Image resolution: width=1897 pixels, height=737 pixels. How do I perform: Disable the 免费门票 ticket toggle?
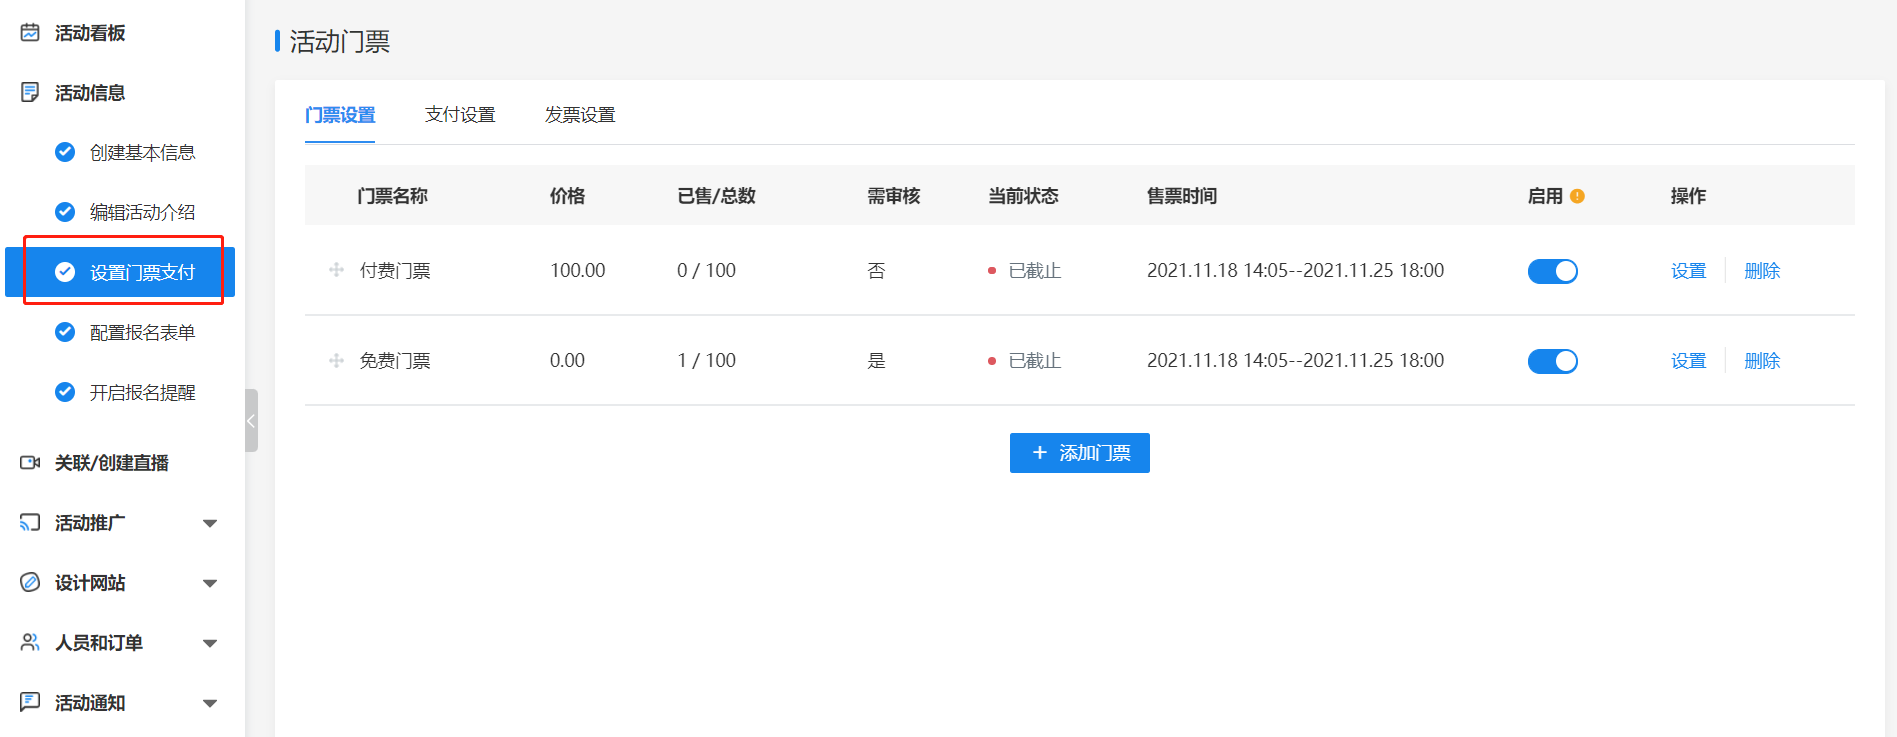pyautogui.click(x=1553, y=361)
